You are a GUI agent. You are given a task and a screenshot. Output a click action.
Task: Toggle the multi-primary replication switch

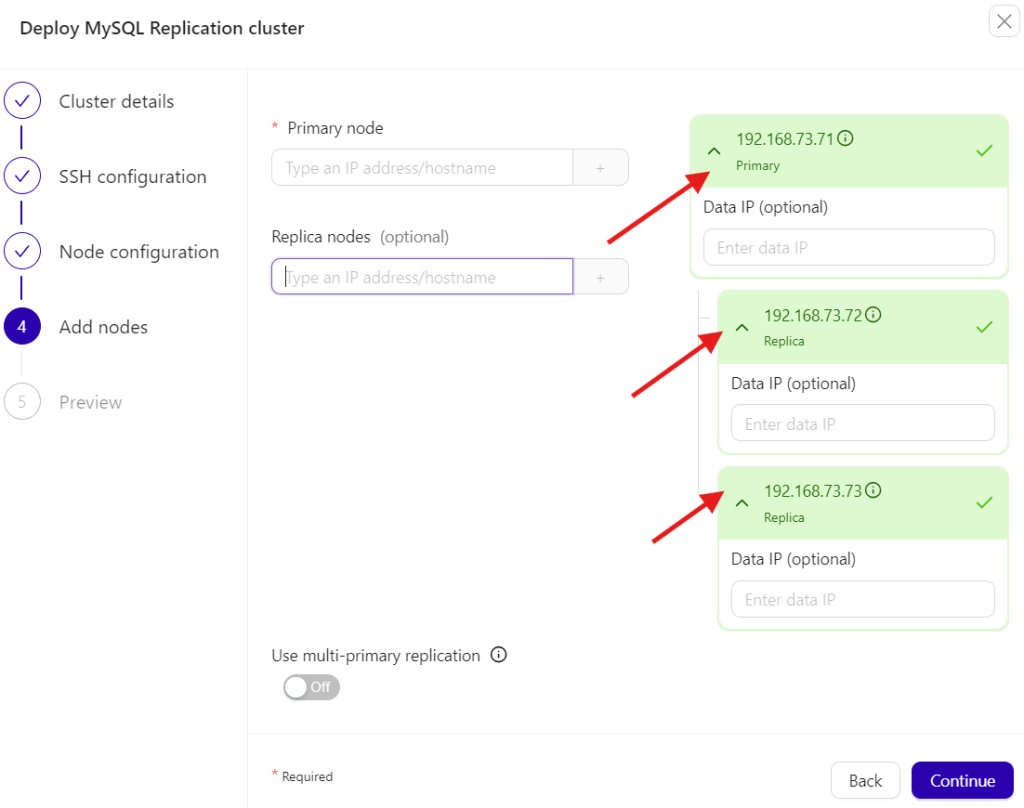tap(311, 687)
